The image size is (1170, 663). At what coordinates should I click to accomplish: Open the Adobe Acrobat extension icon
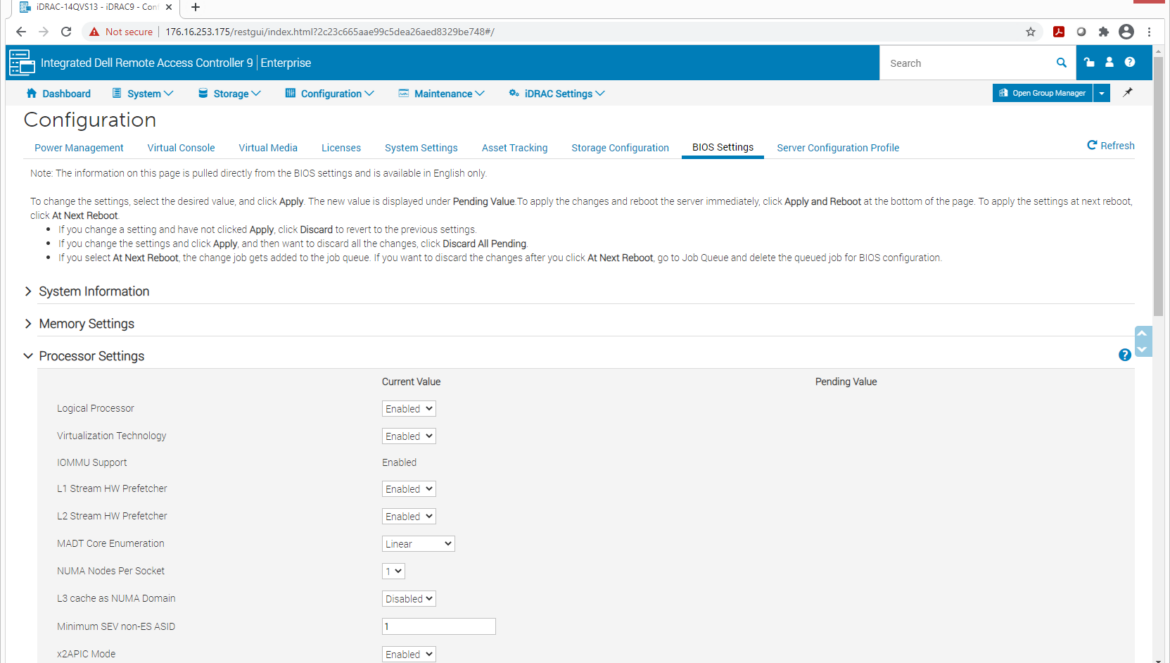pyautogui.click(x=1058, y=31)
